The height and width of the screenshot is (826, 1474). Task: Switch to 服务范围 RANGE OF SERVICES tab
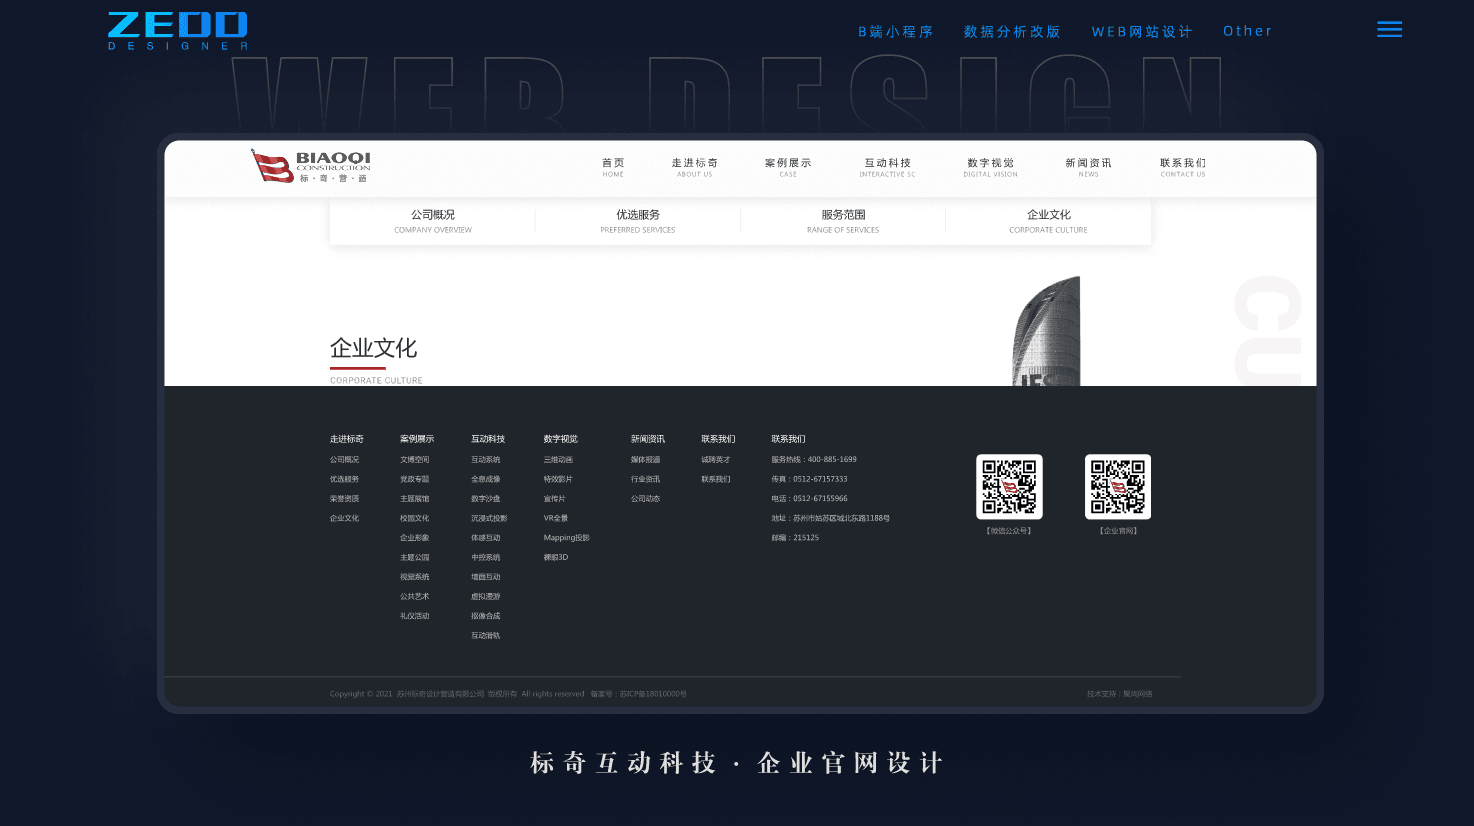pos(843,221)
